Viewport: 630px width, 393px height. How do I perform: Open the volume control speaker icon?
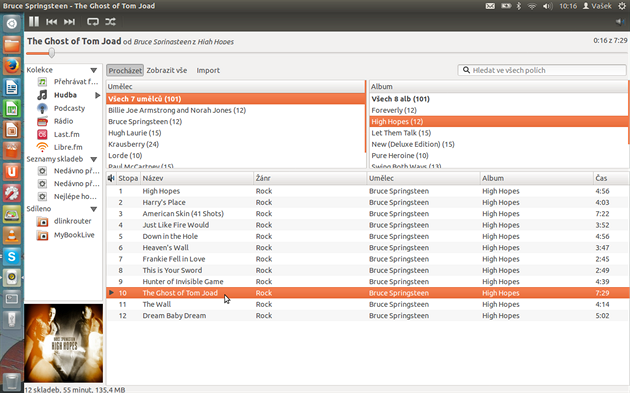coord(620,22)
